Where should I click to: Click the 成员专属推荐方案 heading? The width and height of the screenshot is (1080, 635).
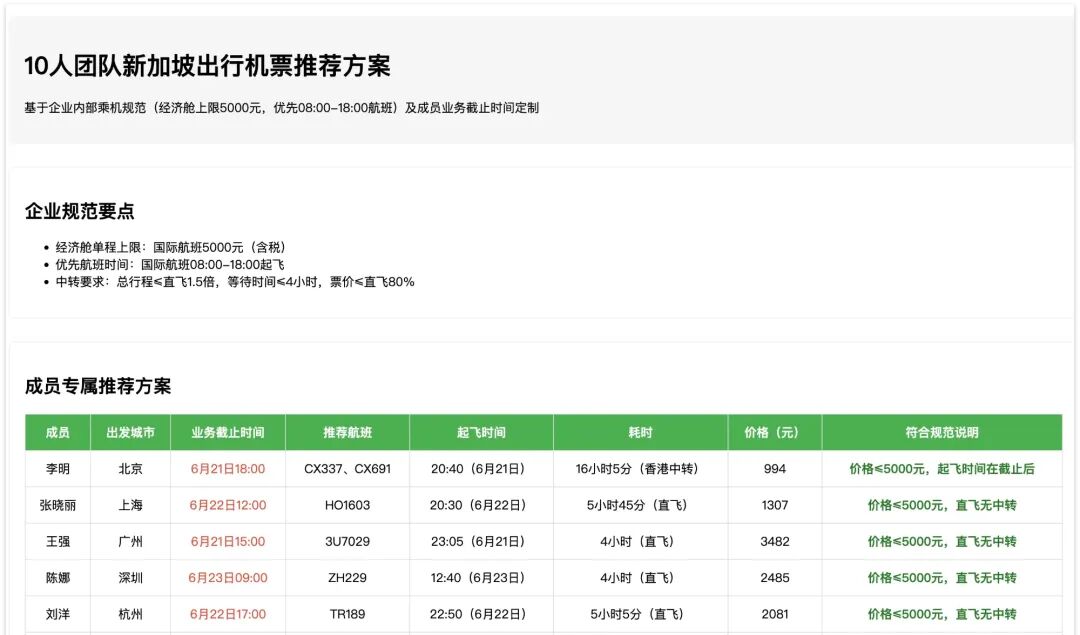point(98,386)
